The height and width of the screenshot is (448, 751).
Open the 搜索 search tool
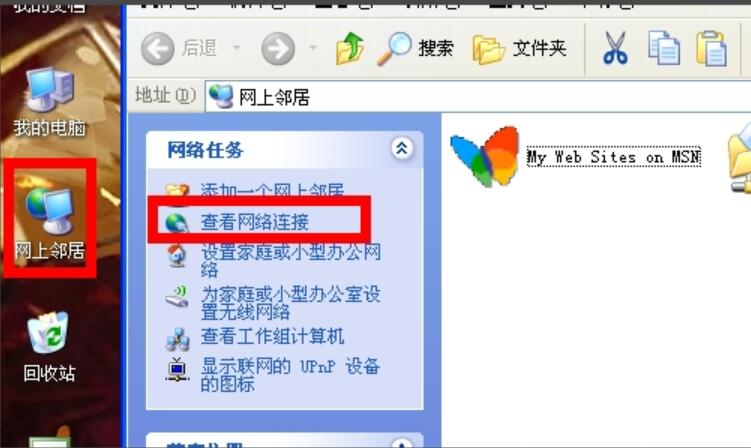click(x=415, y=48)
